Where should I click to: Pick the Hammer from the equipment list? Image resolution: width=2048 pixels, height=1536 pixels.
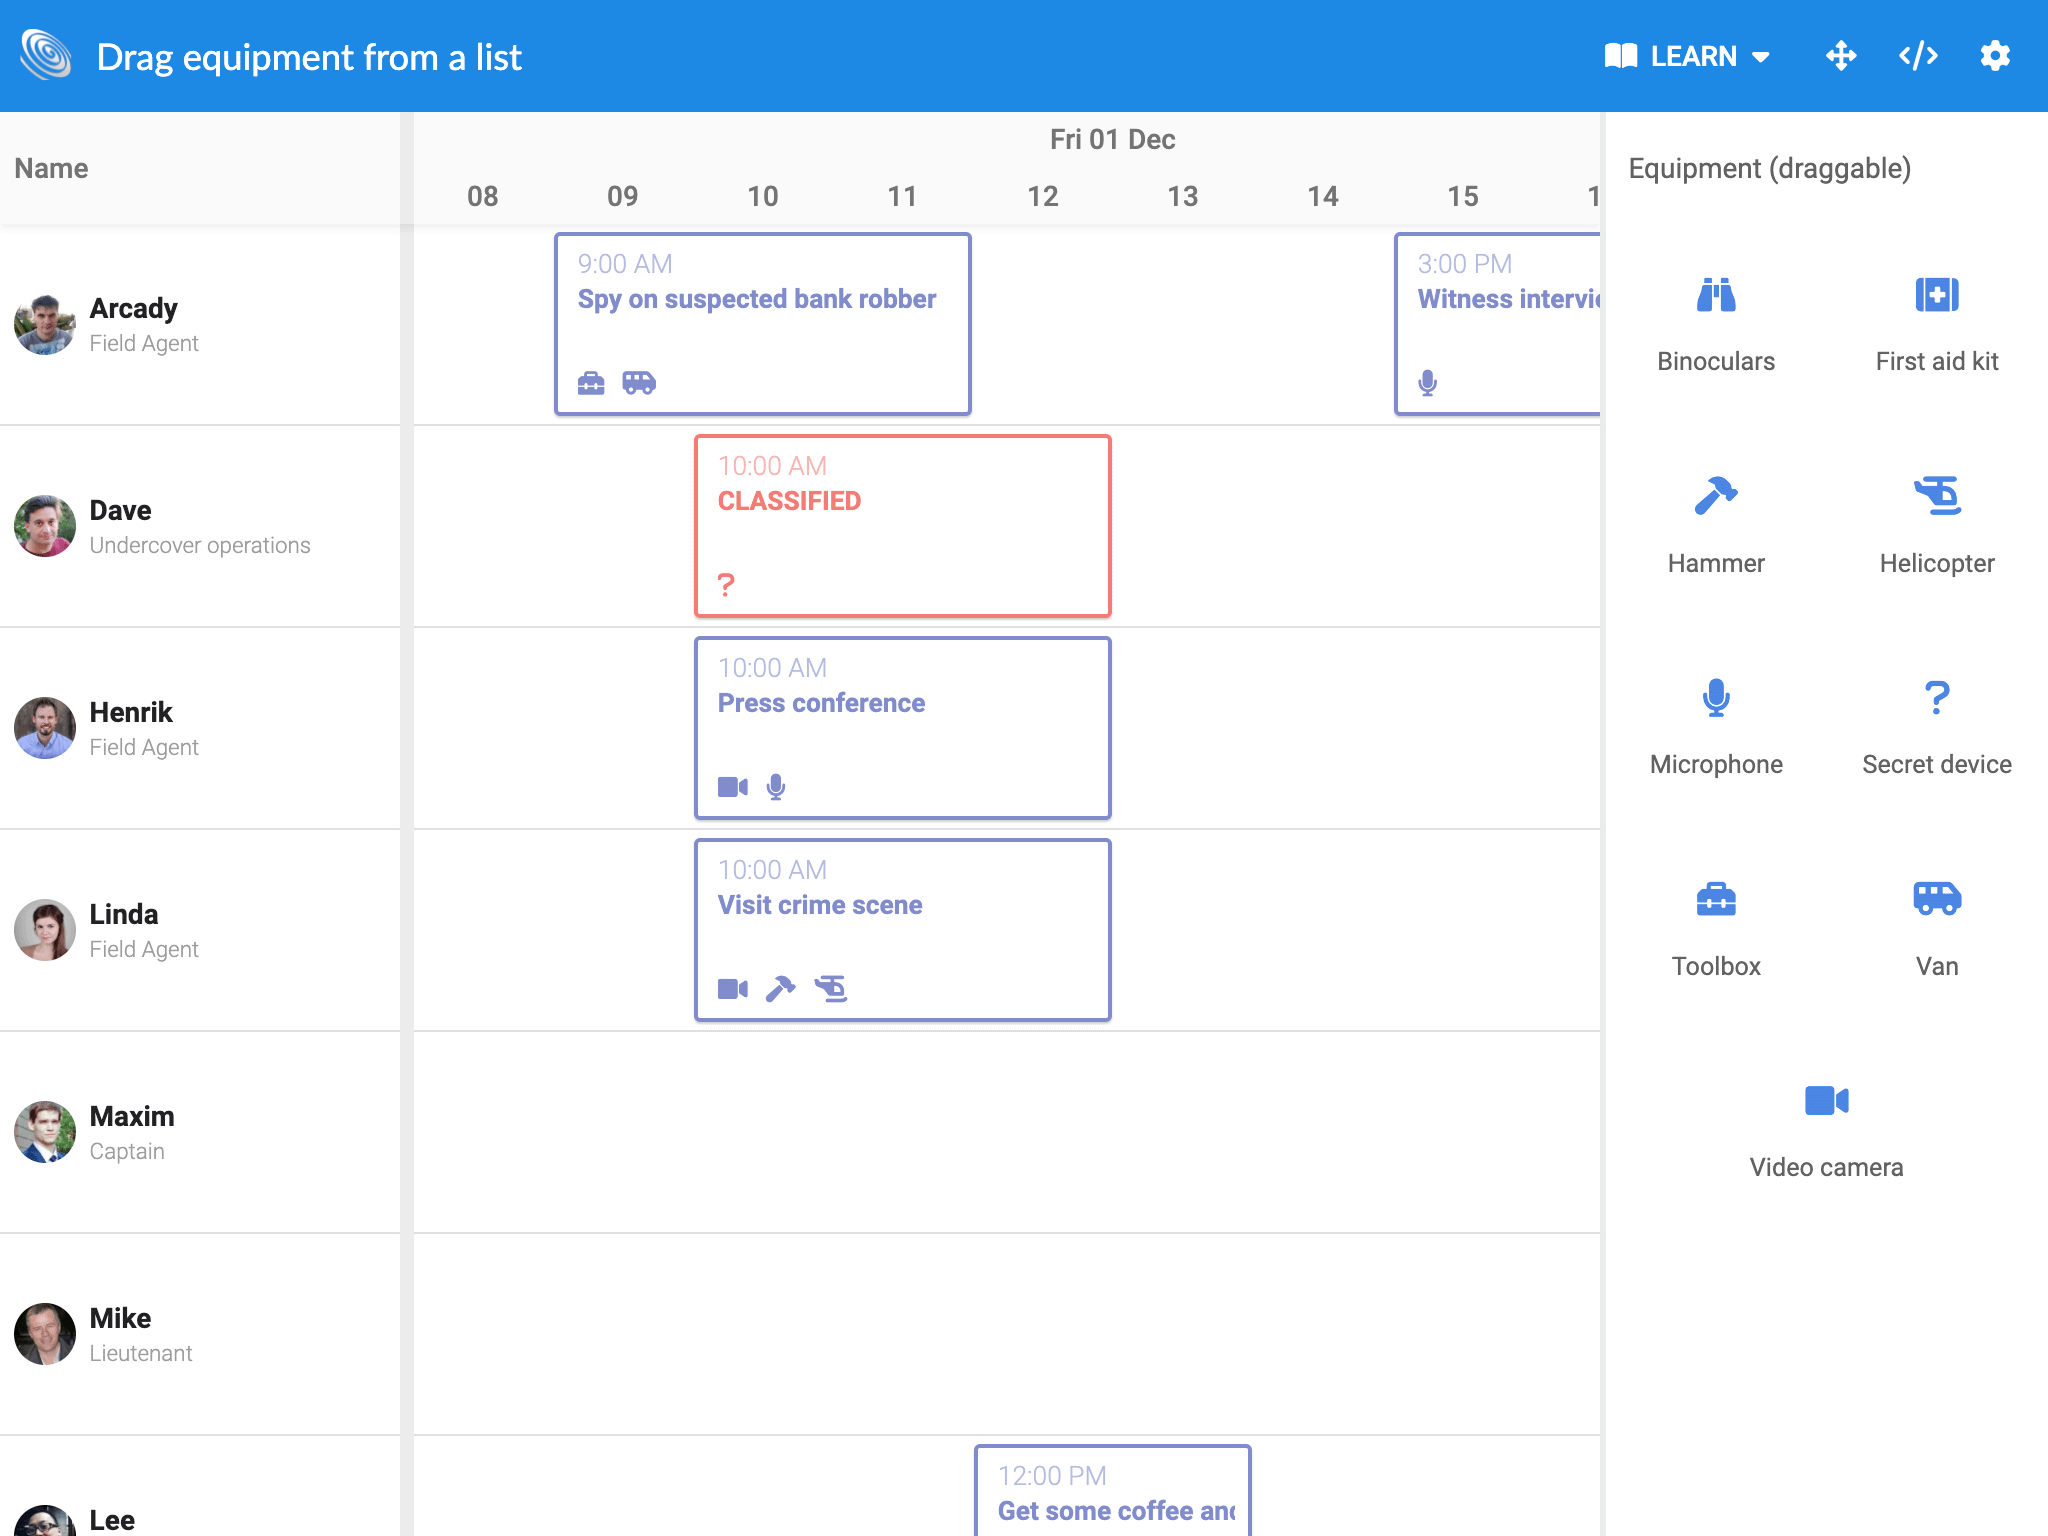coord(1714,495)
